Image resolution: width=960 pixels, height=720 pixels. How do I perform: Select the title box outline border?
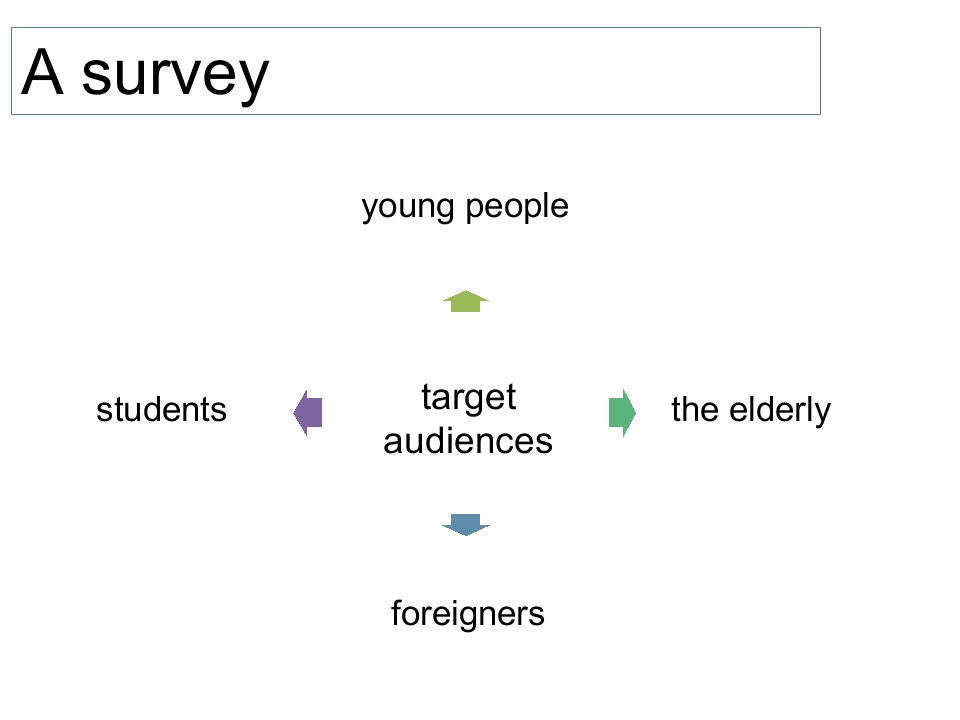click(x=416, y=28)
